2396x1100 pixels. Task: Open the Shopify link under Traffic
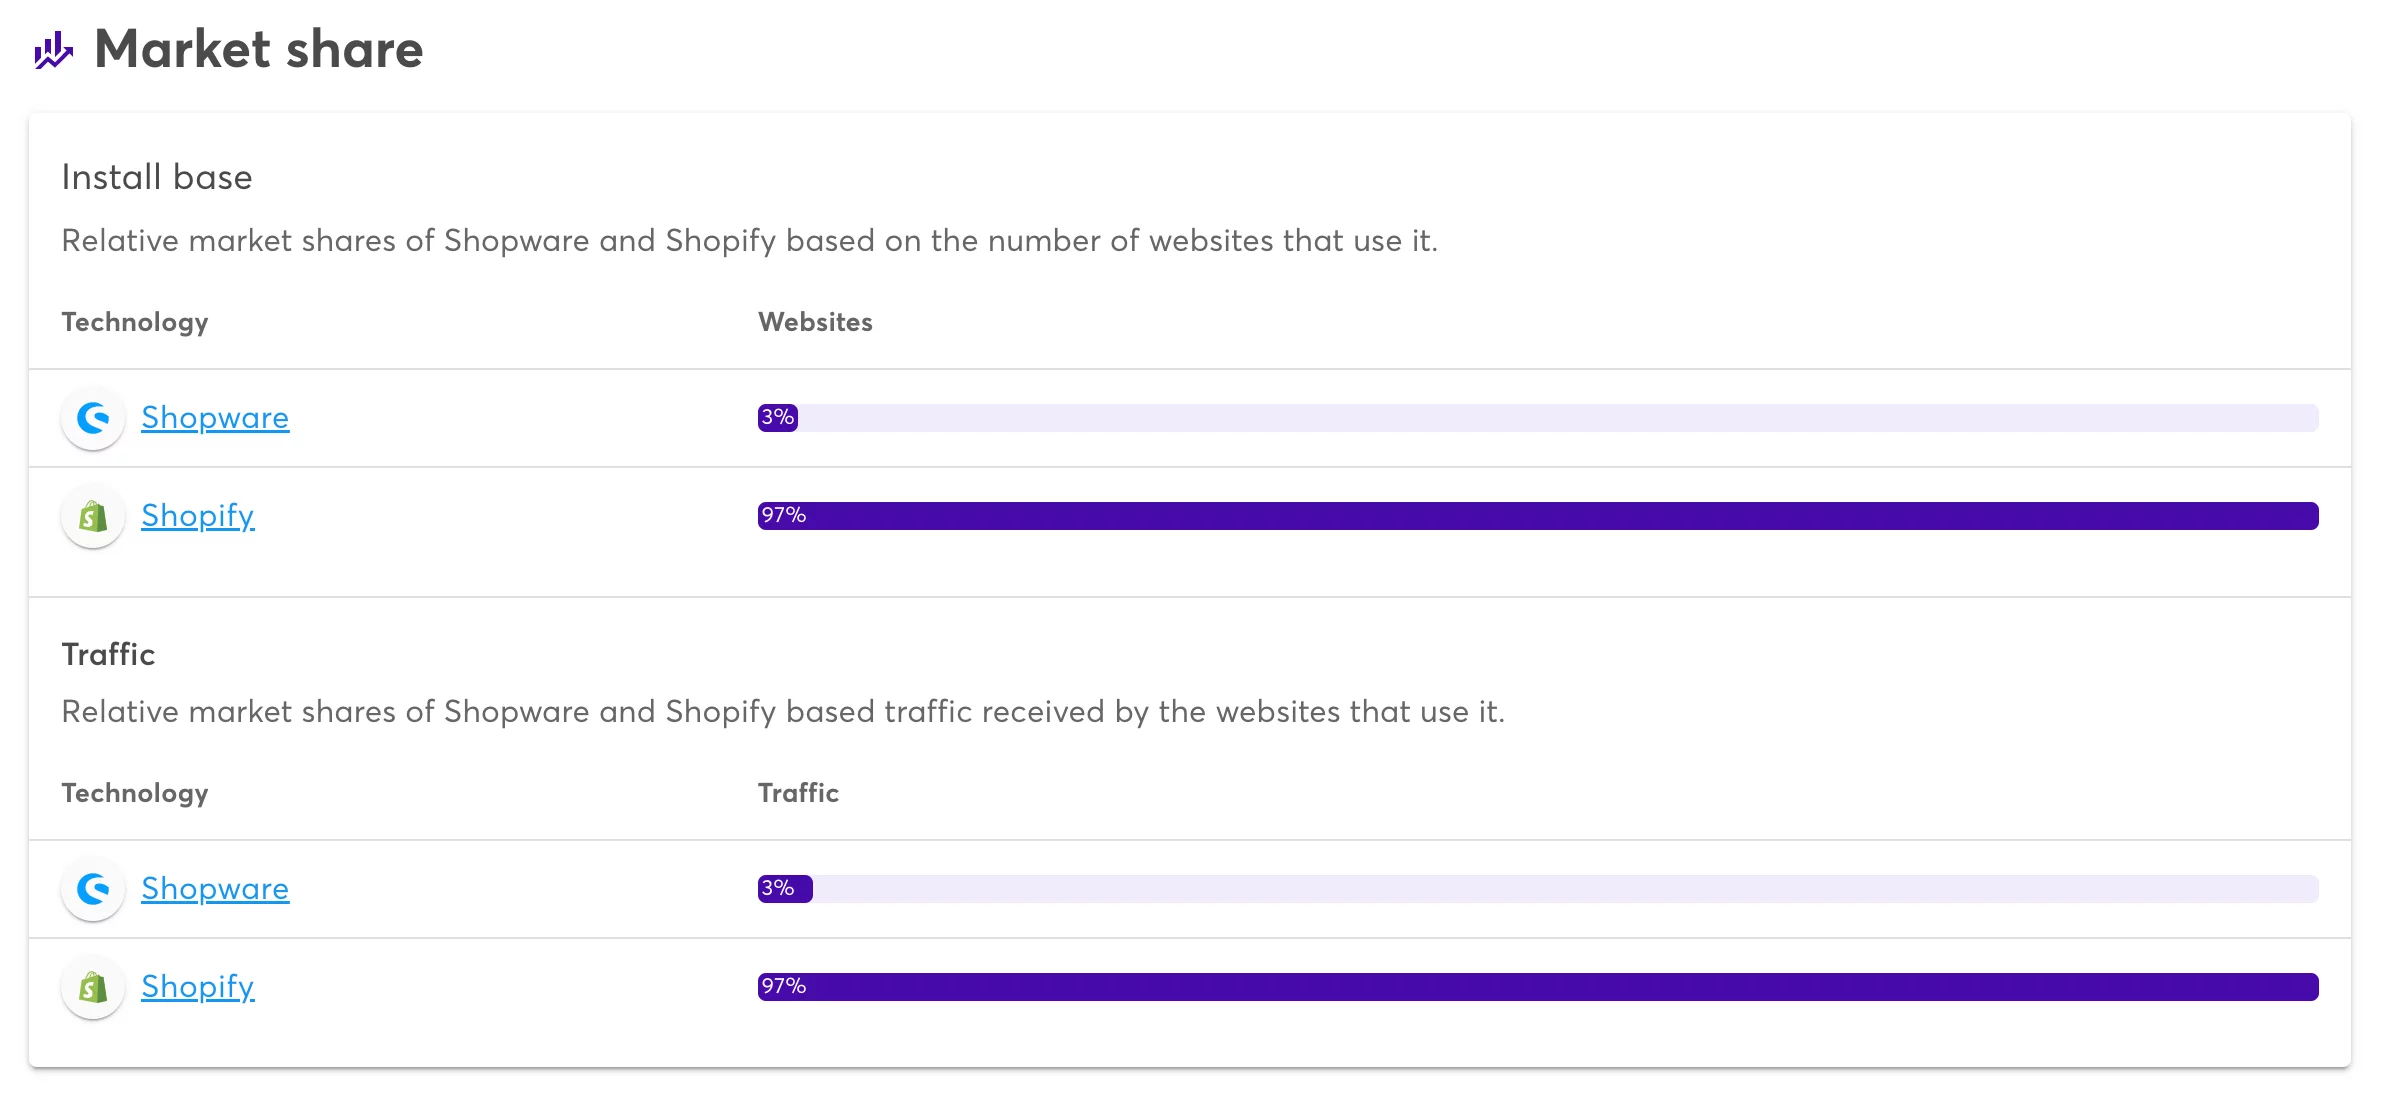(197, 987)
